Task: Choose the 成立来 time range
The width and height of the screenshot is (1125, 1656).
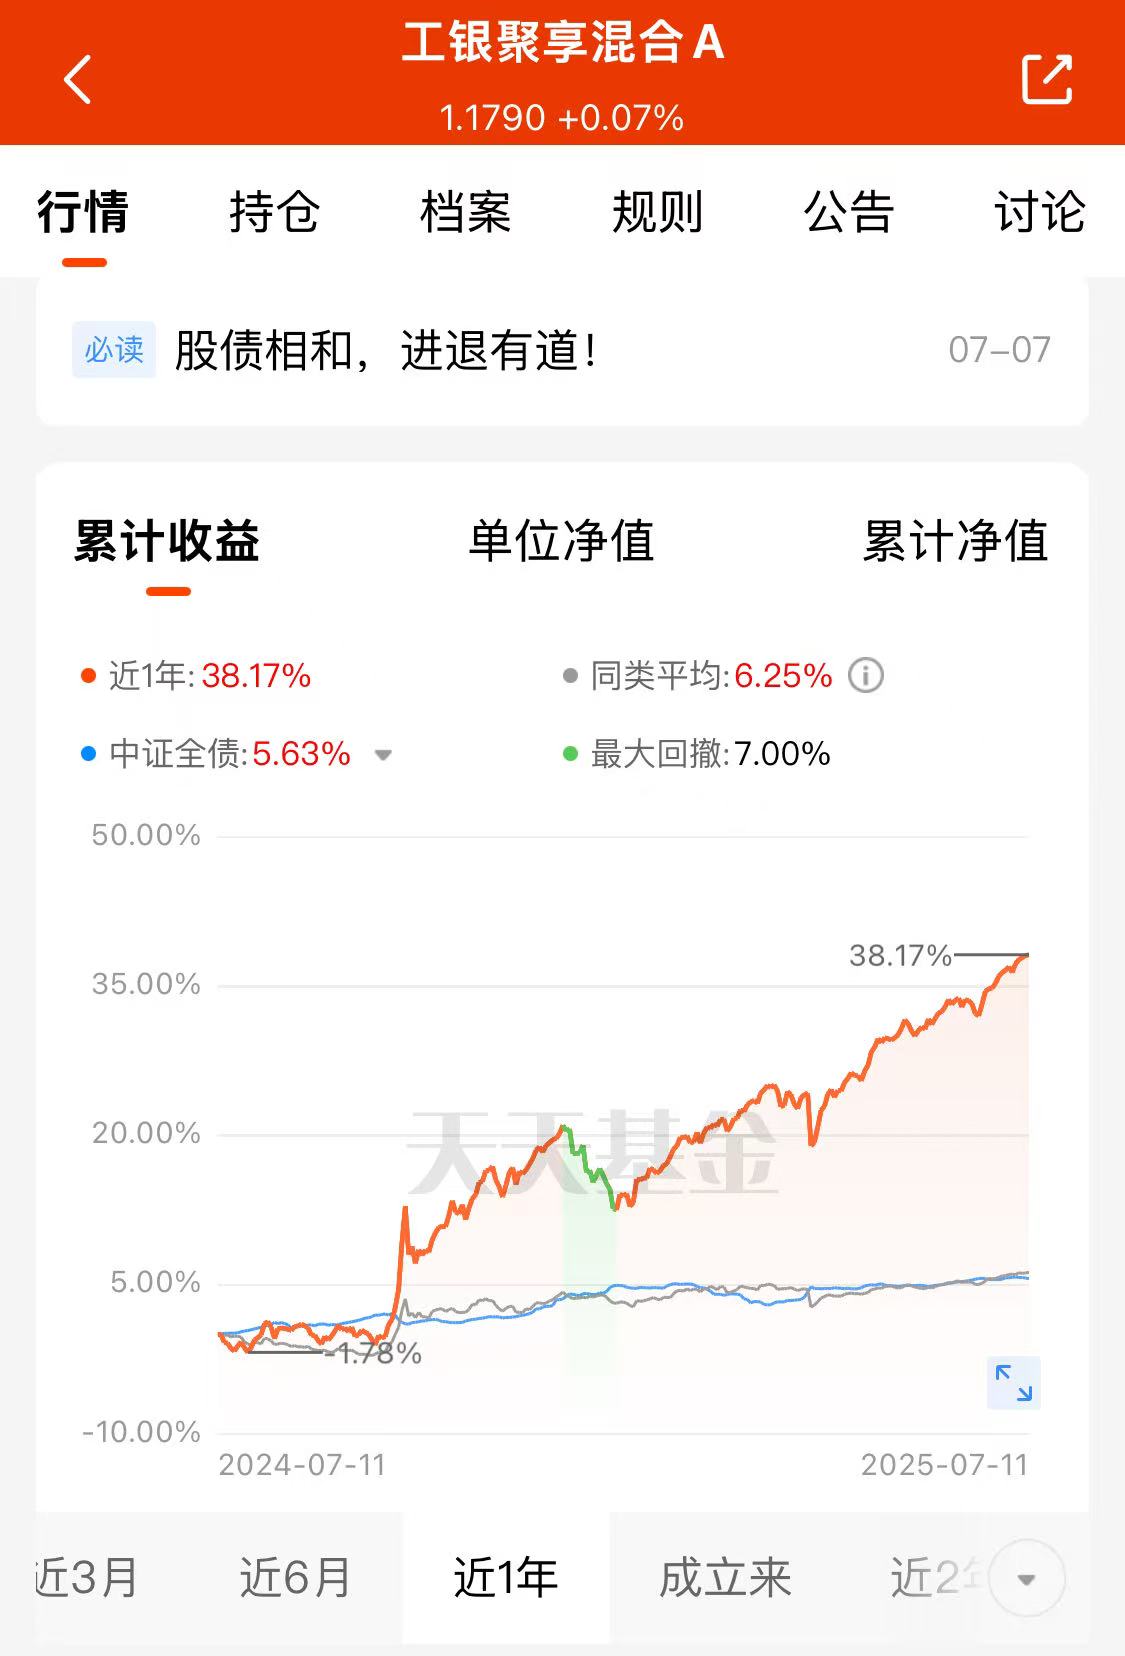Action: [726, 1578]
